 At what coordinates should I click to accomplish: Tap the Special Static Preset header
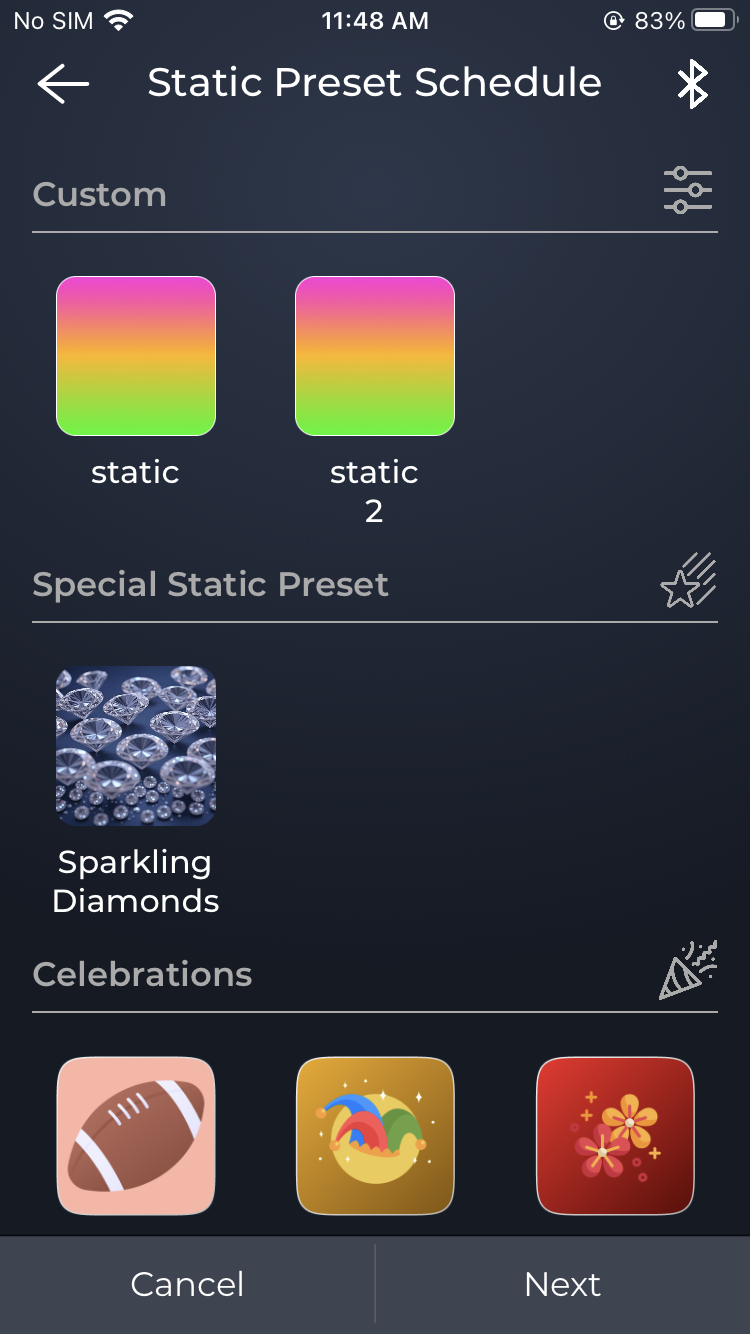[210, 584]
